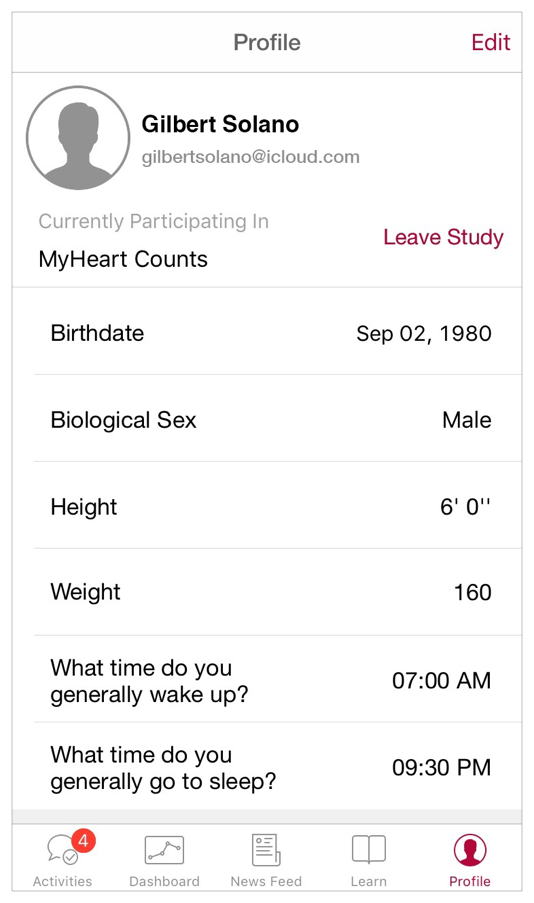
Task: Tap the profile avatar placeholder image
Action: point(78,138)
